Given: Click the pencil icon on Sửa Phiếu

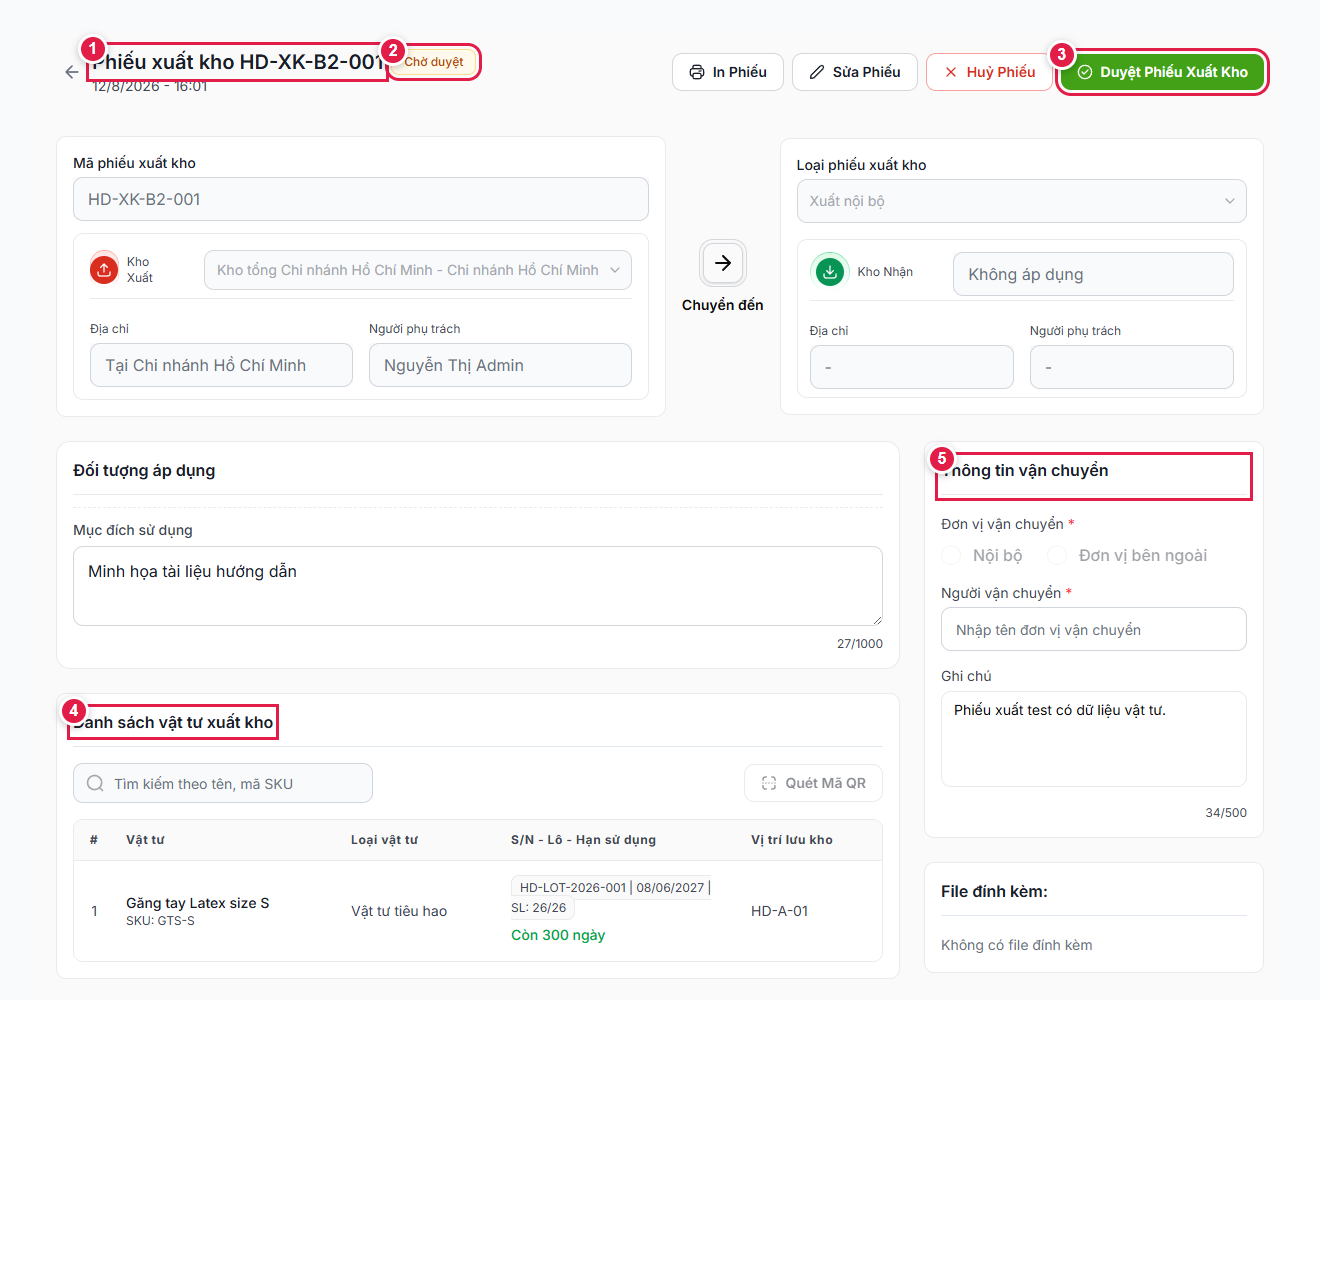Looking at the screenshot, I should point(817,72).
